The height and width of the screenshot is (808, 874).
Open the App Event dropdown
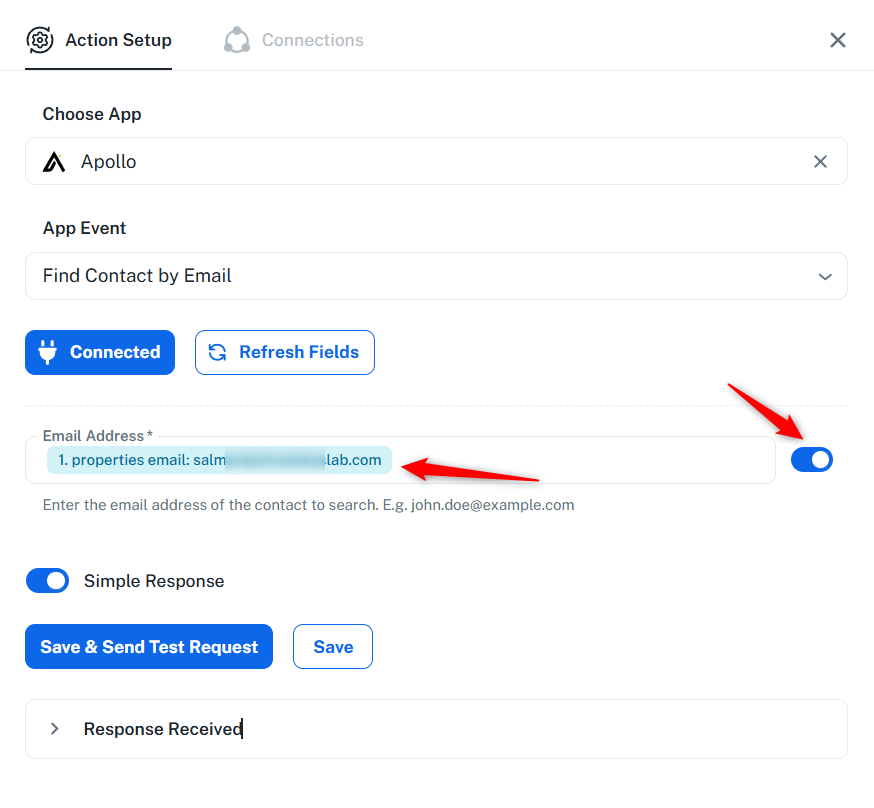pos(436,276)
